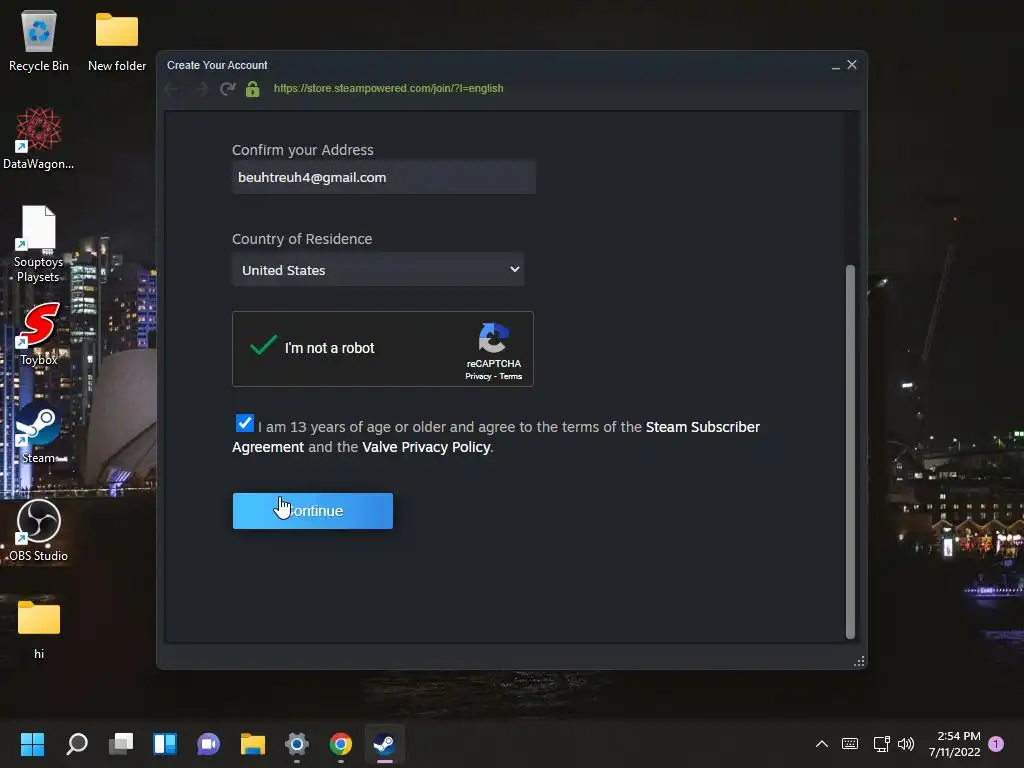Click the Confirm your Address label
The width and height of the screenshot is (1024, 768).
302,150
